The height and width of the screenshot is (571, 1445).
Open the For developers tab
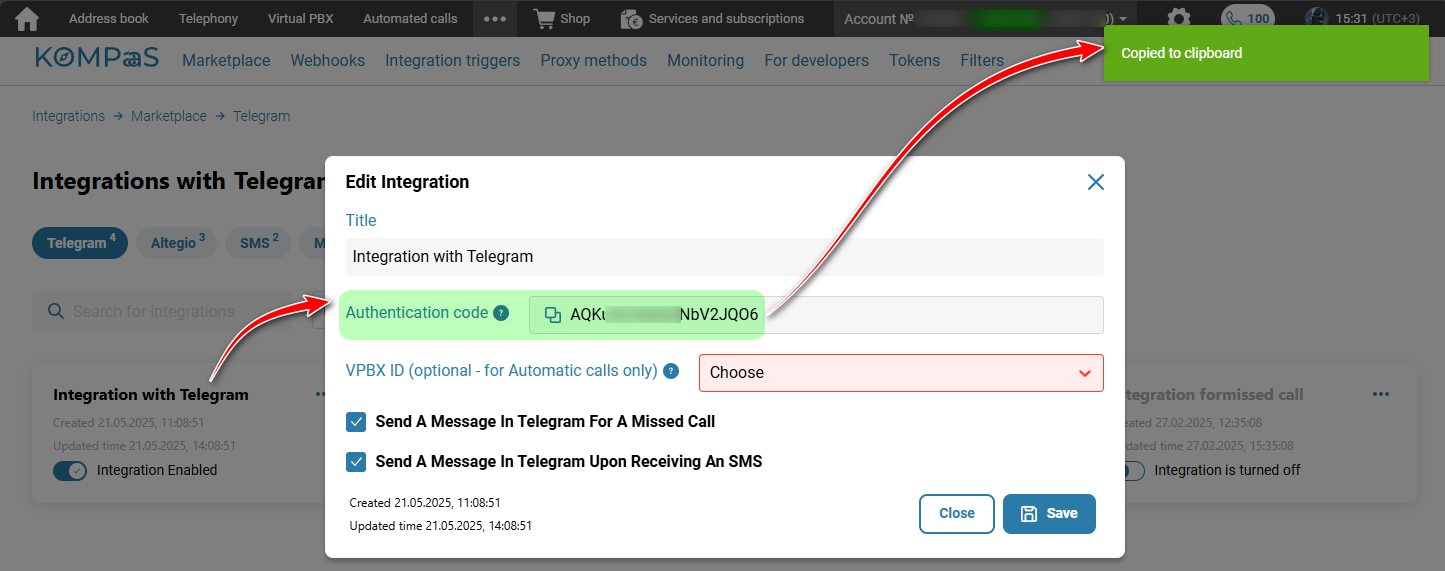tap(816, 60)
